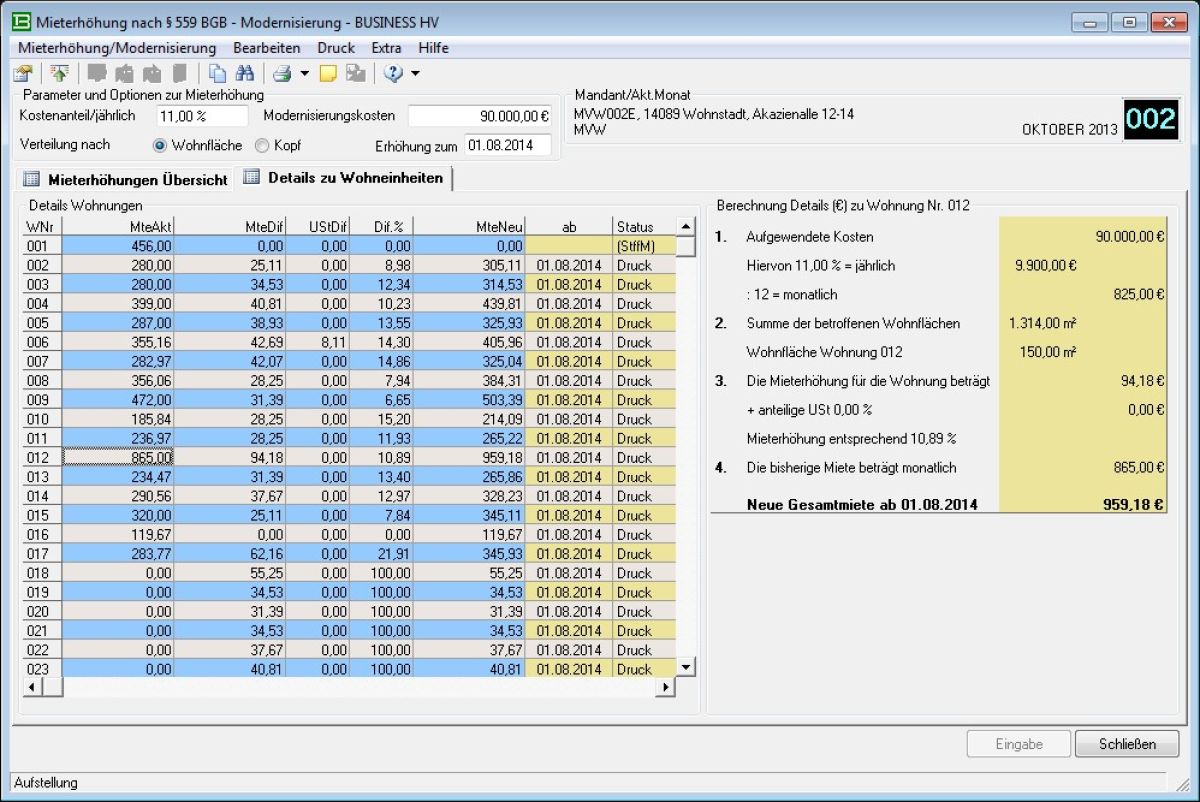This screenshot has height=802, width=1200.
Task: Click the MteNeu column header
Action: [469, 227]
